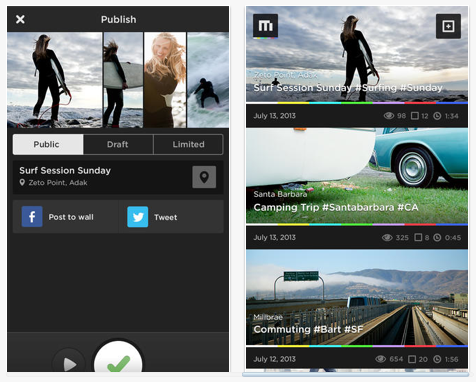Open Camping Trip #Santabarbara #CA video
The width and height of the screenshot is (476, 382).
[x=357, y=176]
